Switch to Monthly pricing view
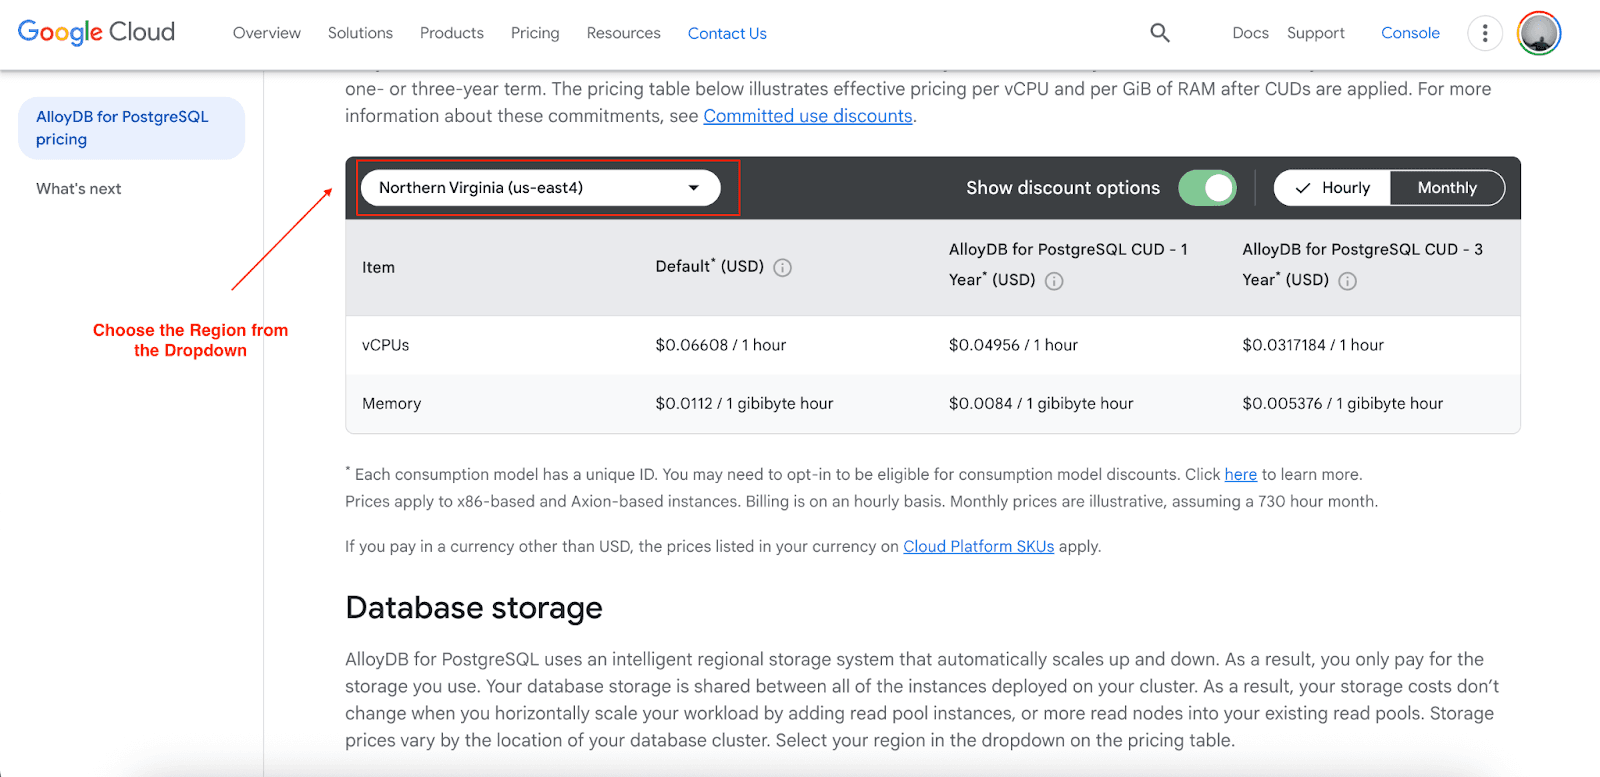 [1447, 188]
